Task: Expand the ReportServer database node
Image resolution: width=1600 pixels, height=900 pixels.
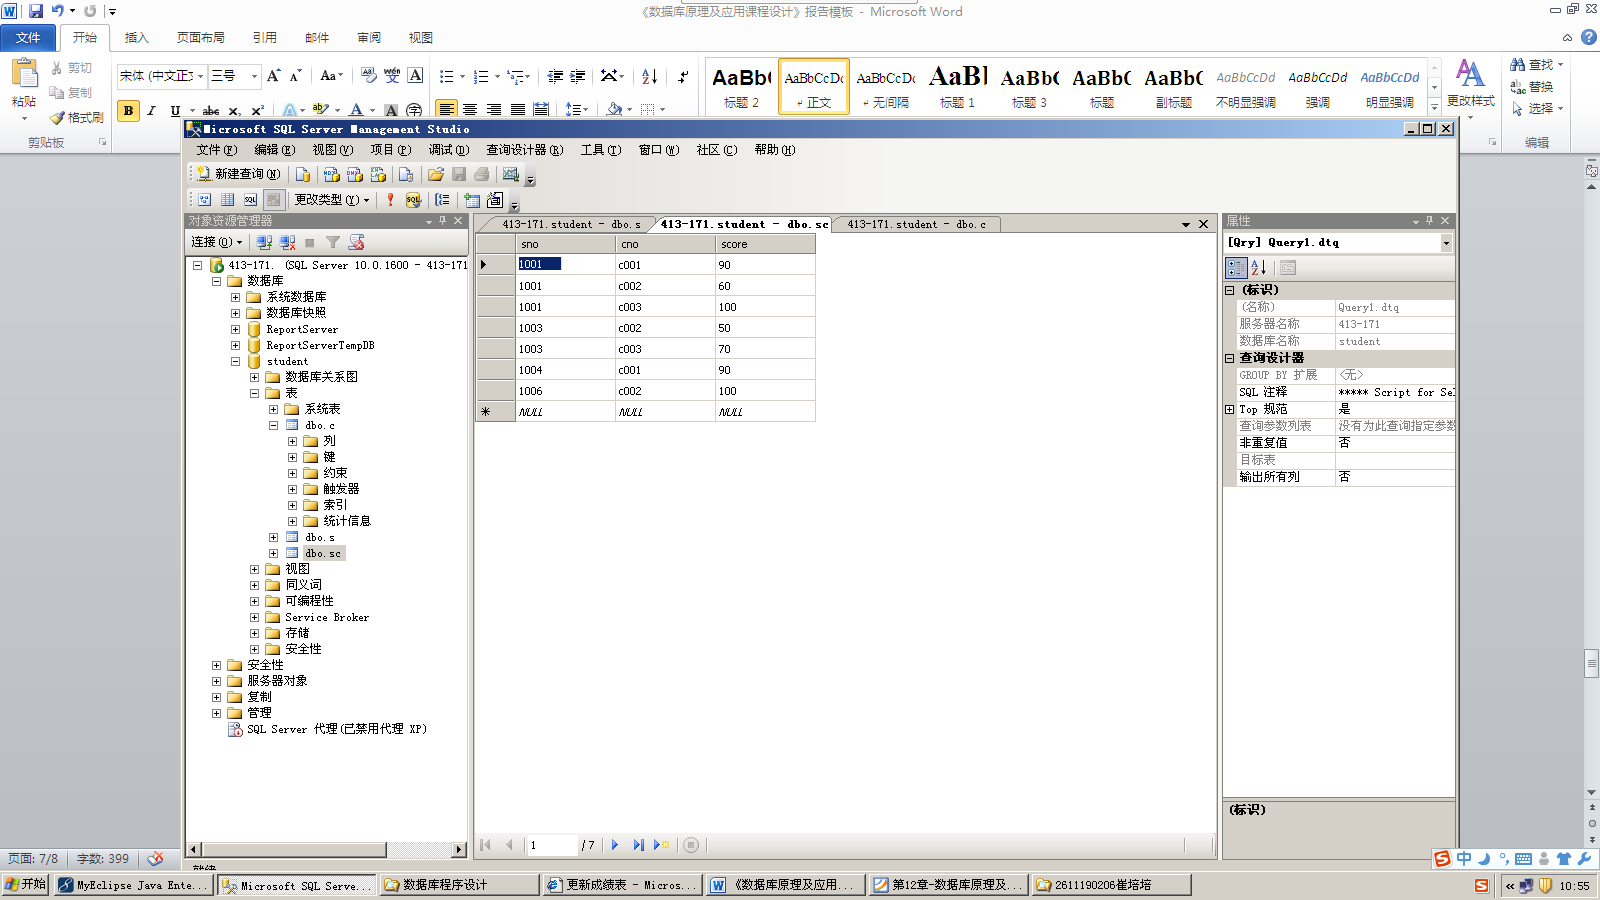Action: pyautogui.click(x=235, y=329)
